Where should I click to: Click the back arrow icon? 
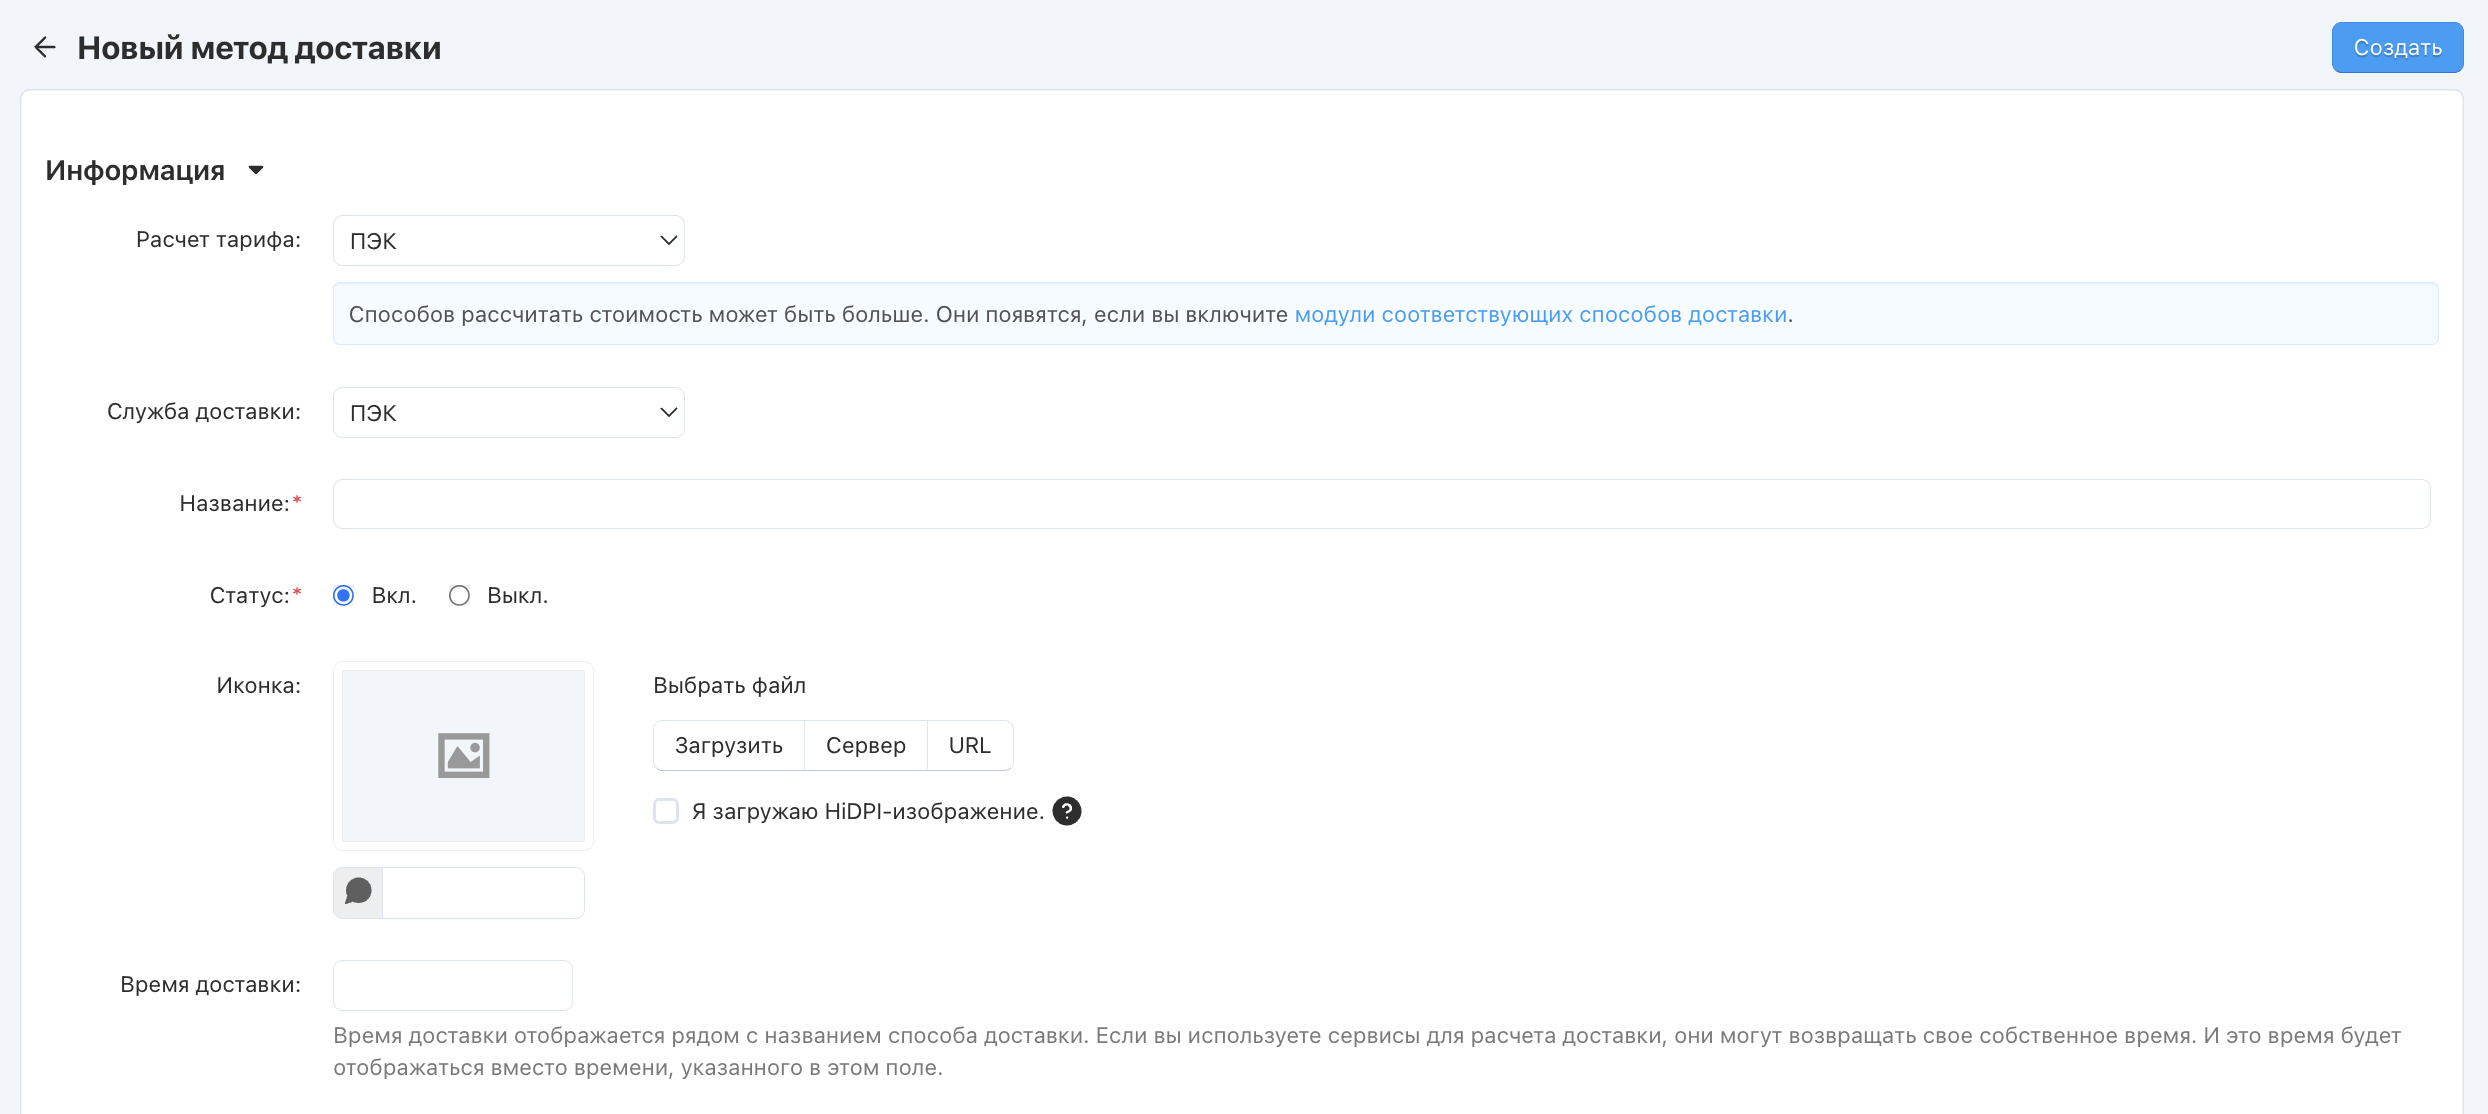(x=44, y=47)
